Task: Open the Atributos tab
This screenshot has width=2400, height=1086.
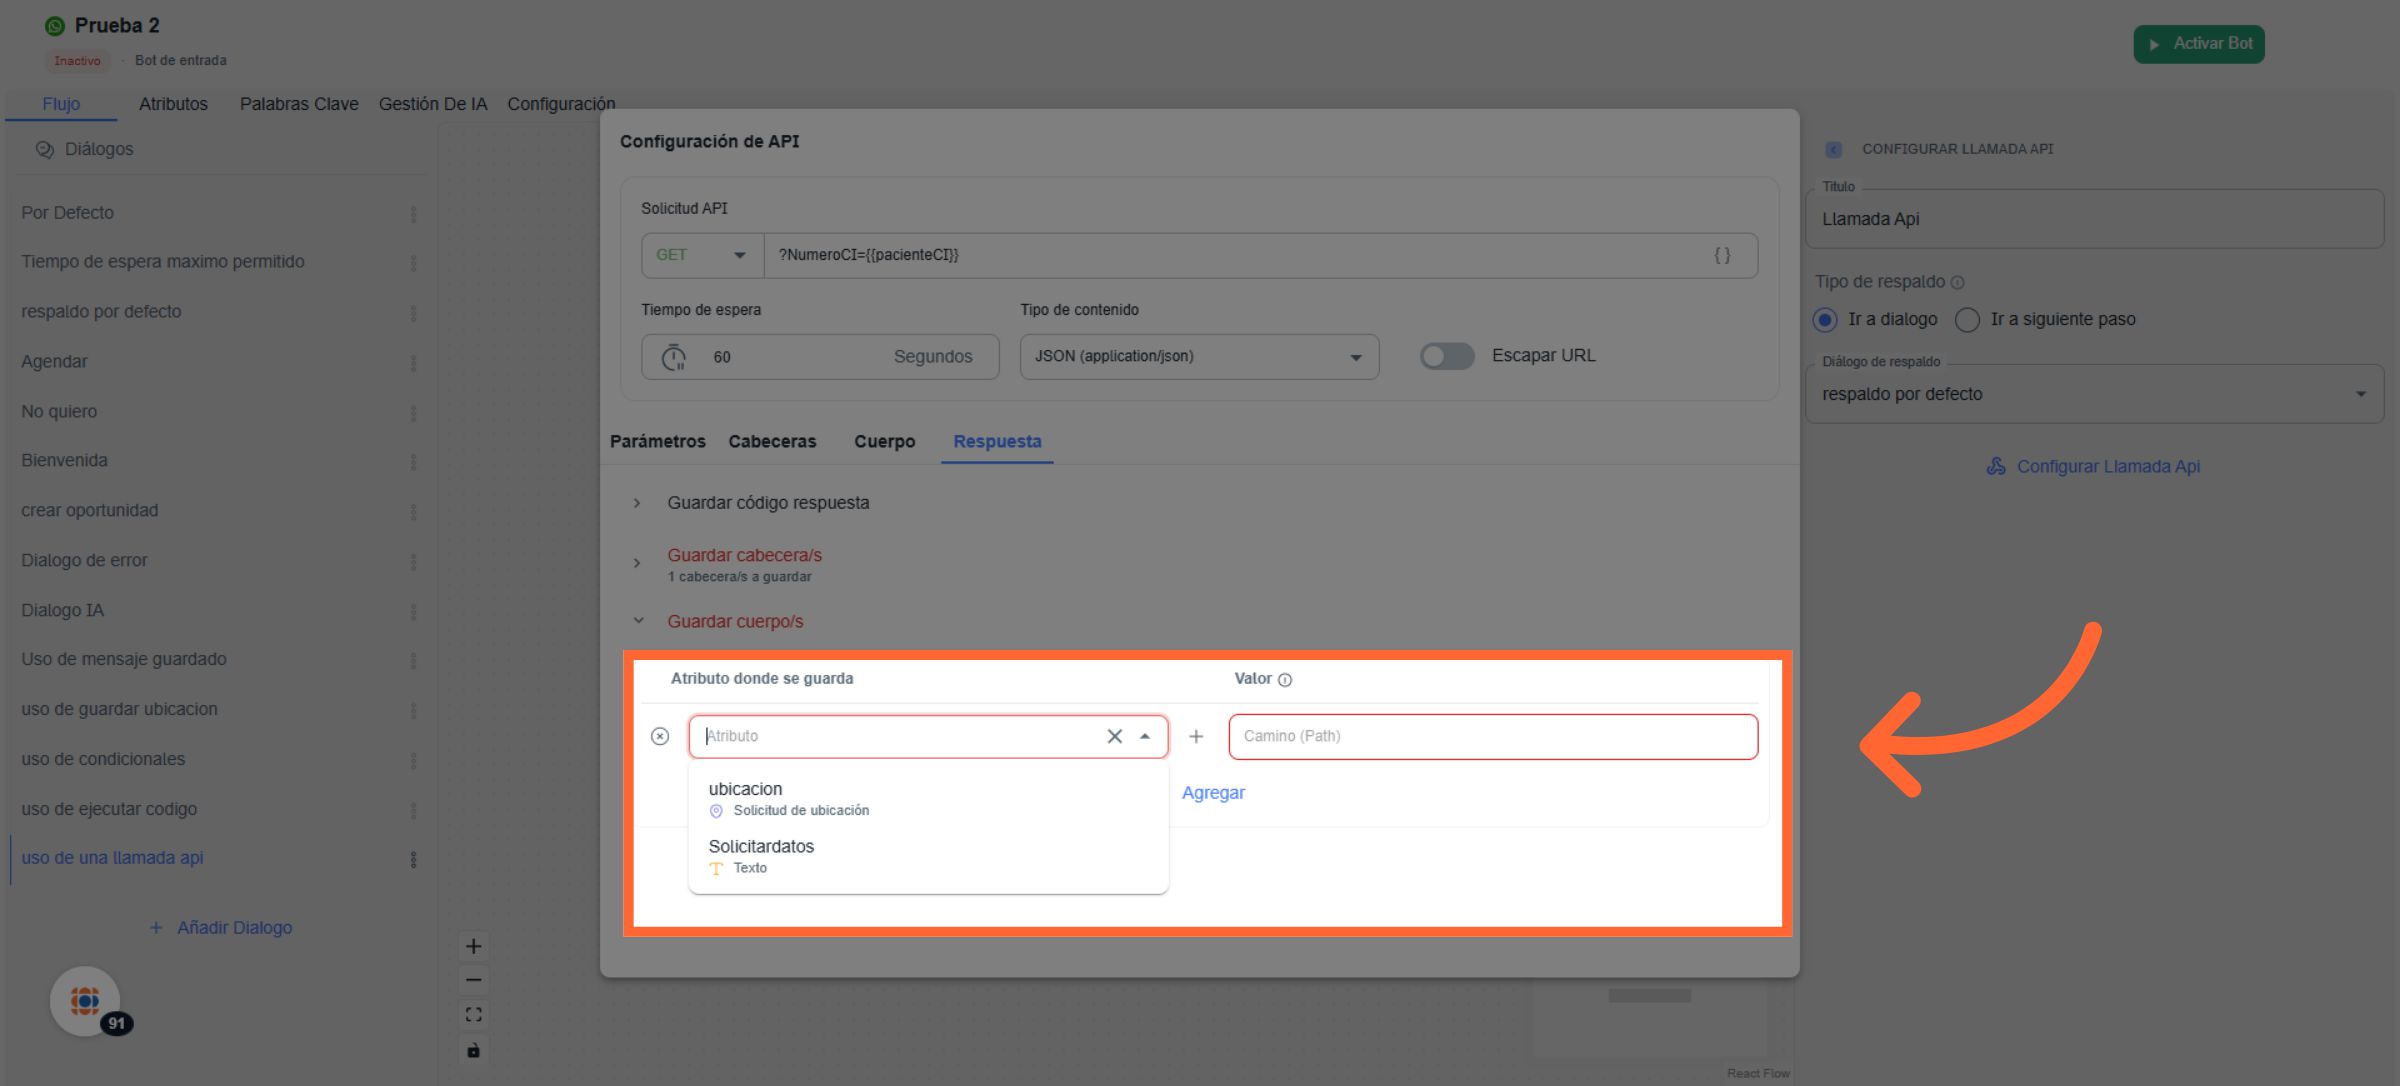Action: [x=173, y=104]
